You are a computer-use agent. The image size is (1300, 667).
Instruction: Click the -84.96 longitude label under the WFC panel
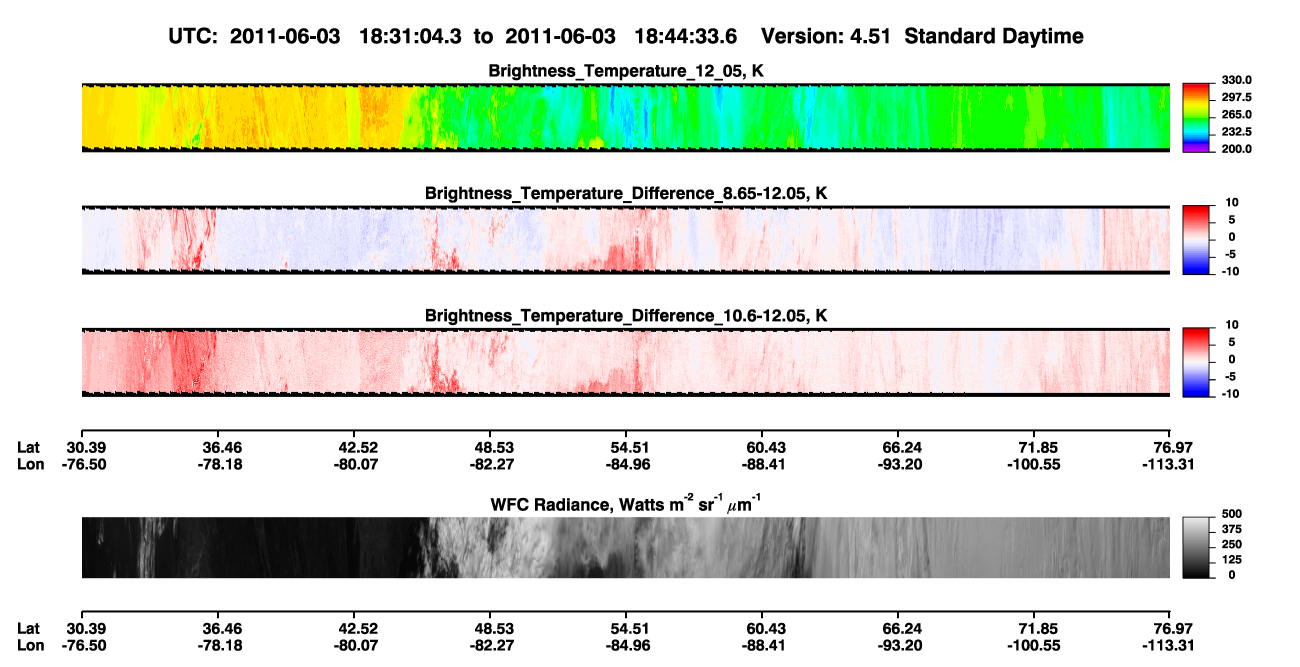coord(627,645)
